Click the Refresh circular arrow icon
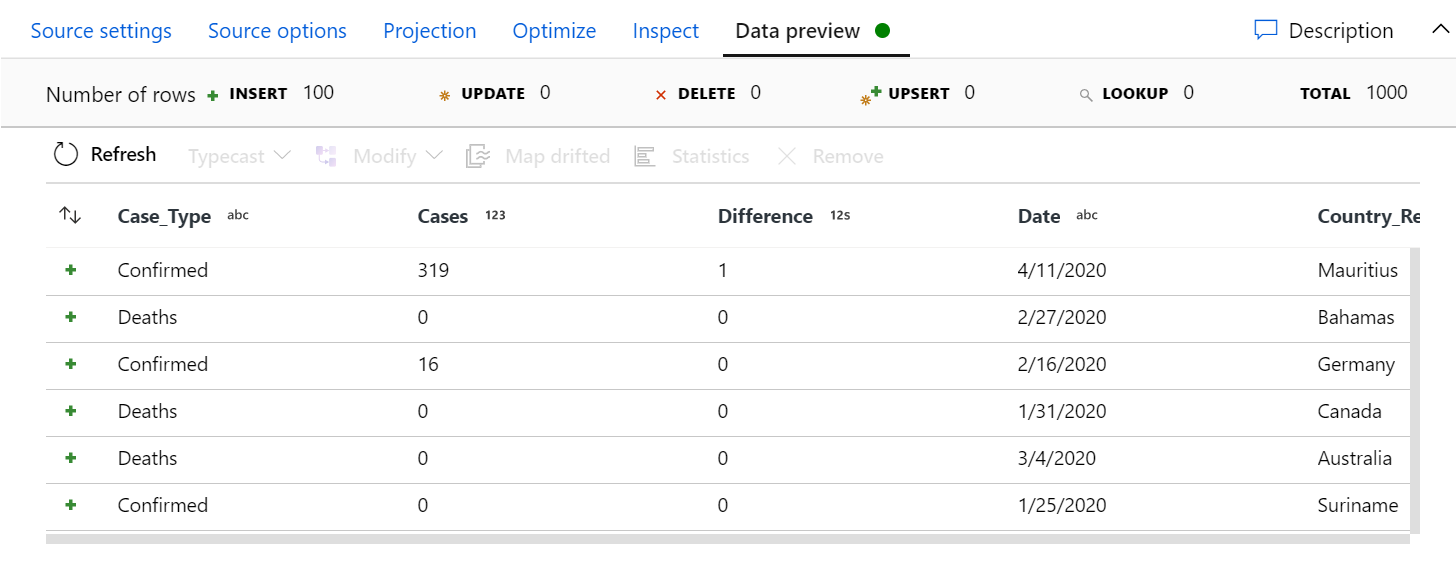 tap(66, 154)
